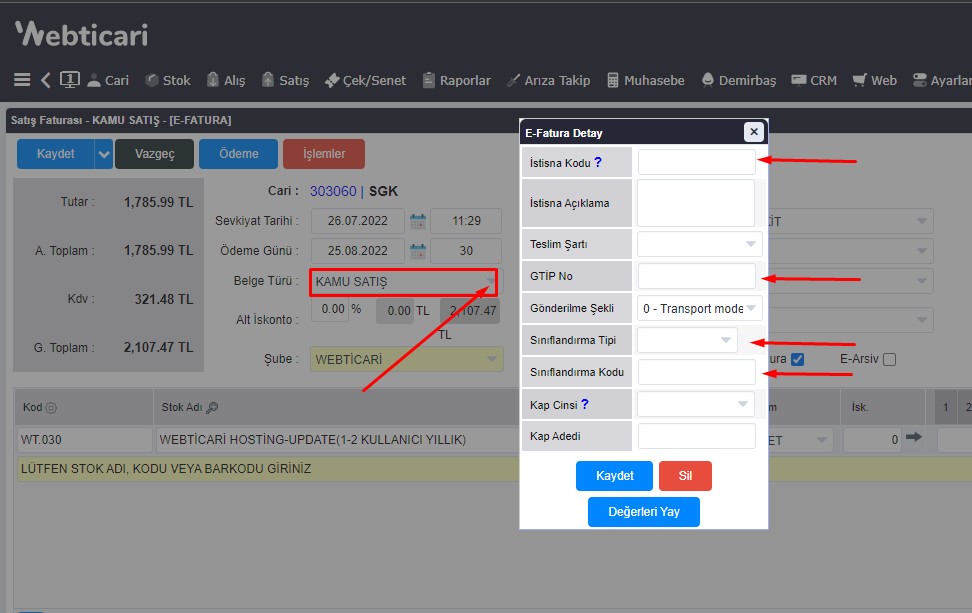Open the Muhasebe menu
The height and width of the screenshot is (613, 972).
tap(645, 80)
